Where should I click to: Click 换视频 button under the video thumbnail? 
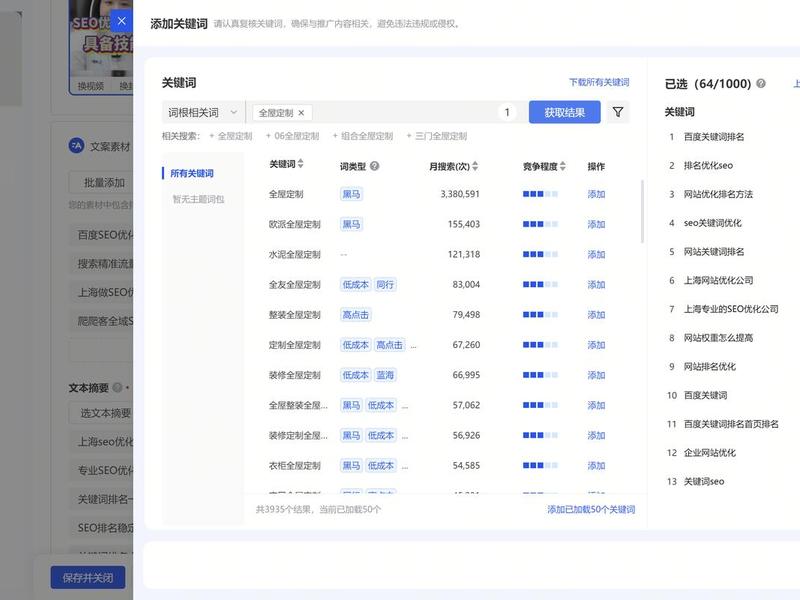90,86
